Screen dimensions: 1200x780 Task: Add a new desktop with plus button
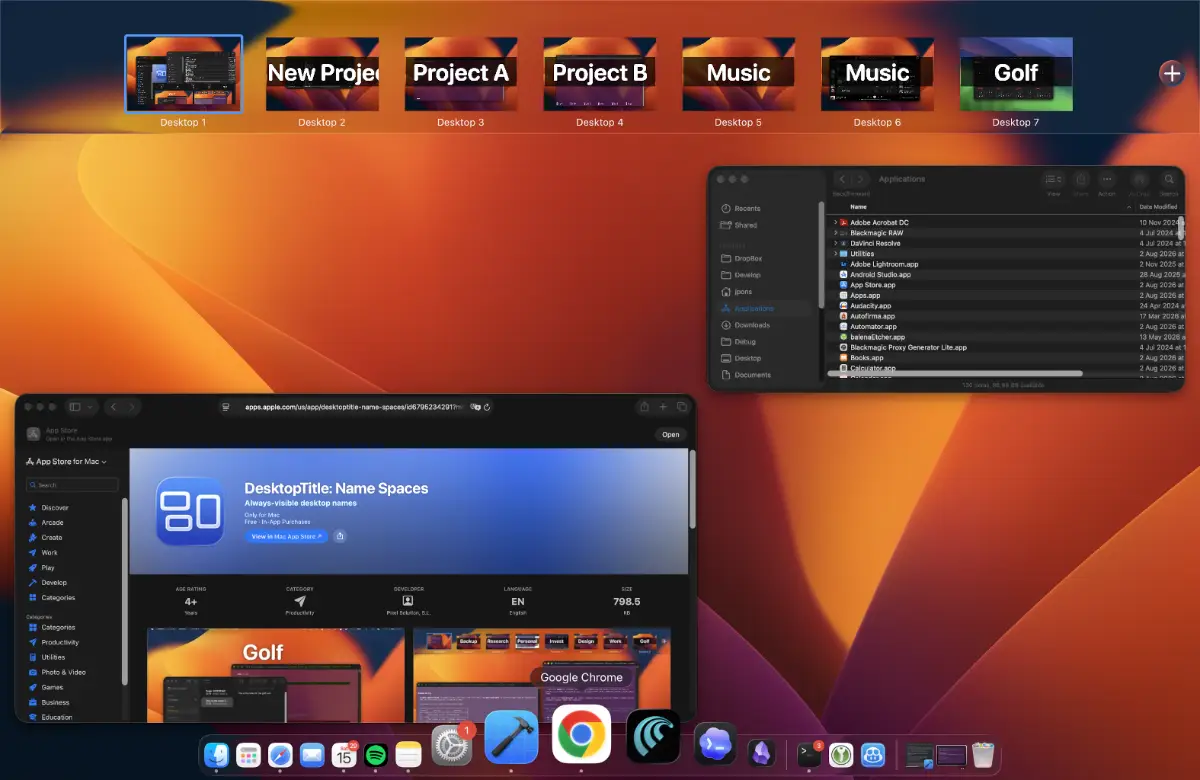coord(1171,73)
